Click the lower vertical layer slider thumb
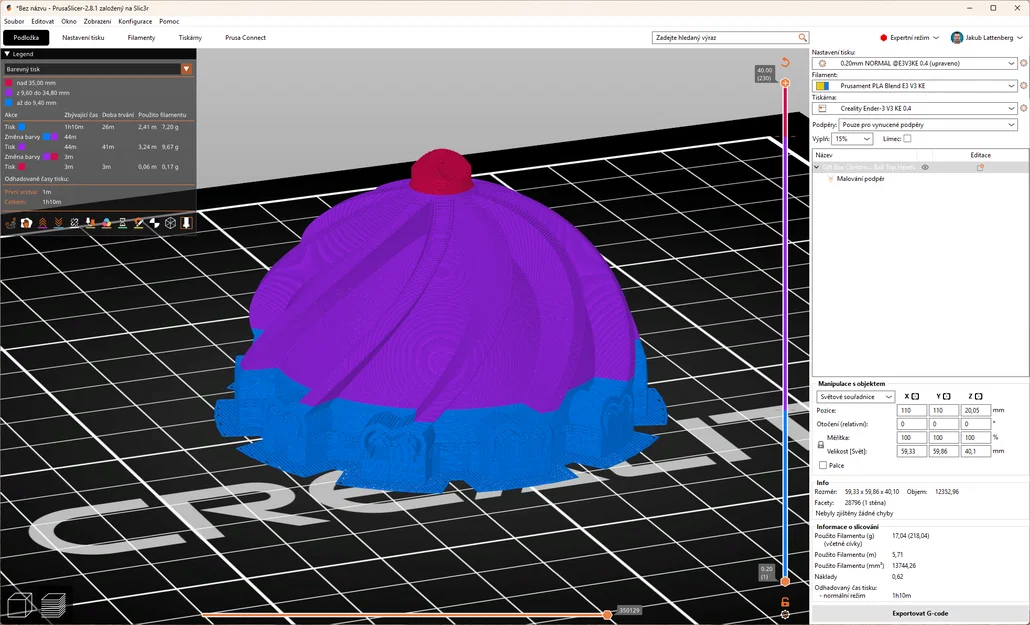The image size is (1030, 625). (x=785, y=581)
